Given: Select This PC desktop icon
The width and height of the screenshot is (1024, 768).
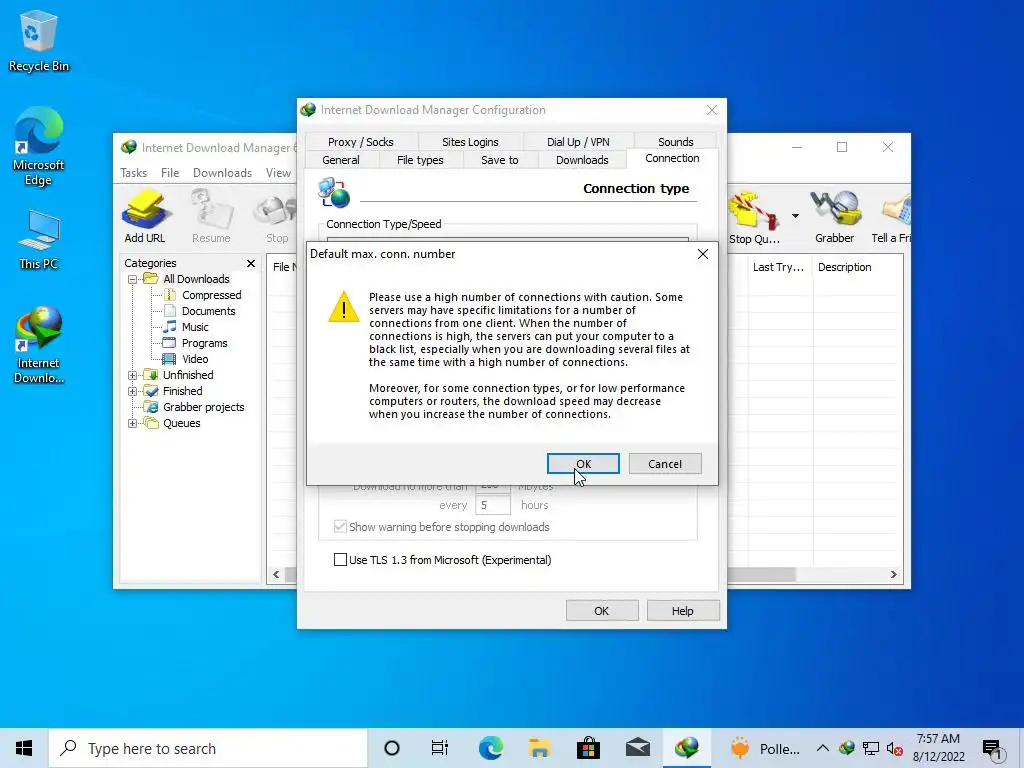Looking at the screenshot, I should [x=39, y=240].
